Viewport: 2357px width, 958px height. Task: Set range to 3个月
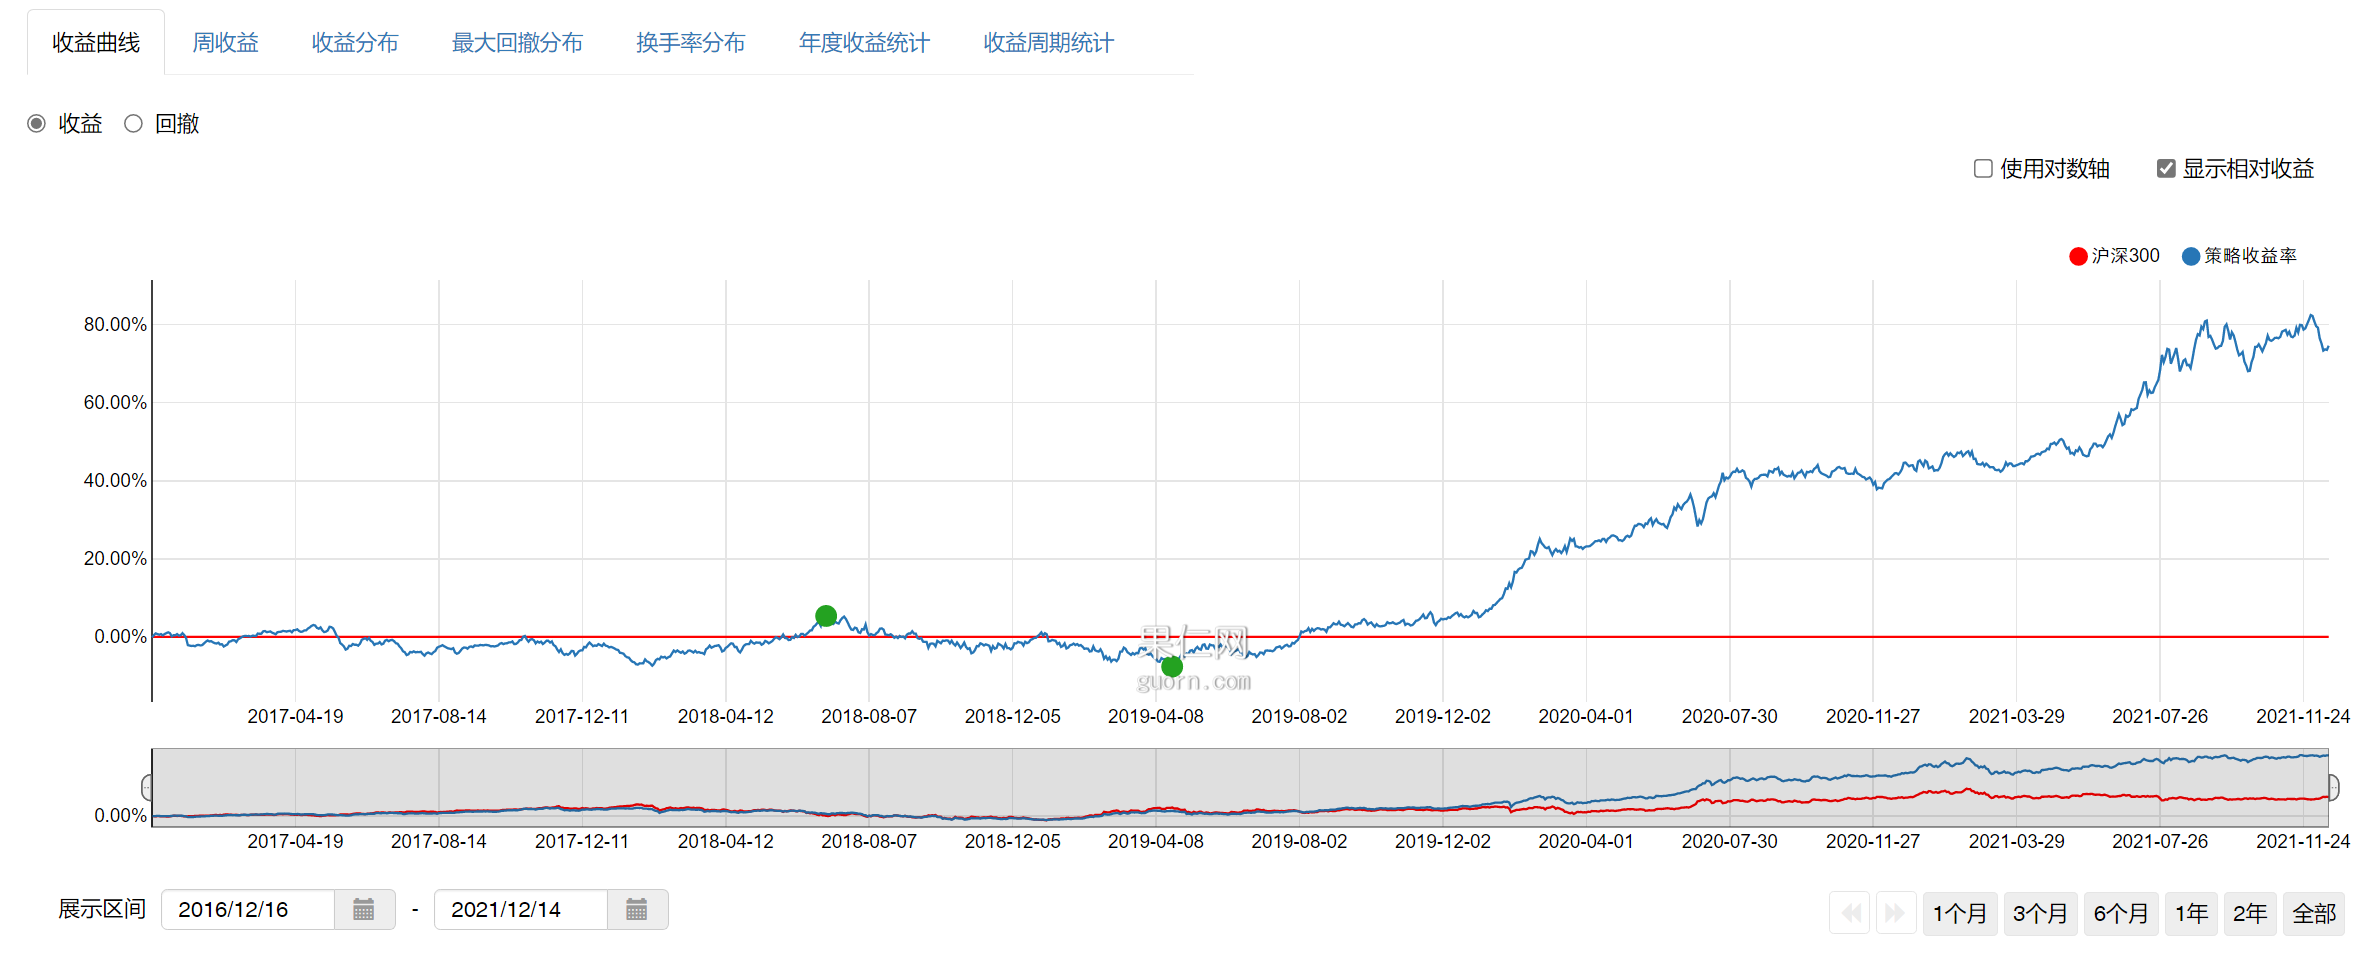point(2040,913)
